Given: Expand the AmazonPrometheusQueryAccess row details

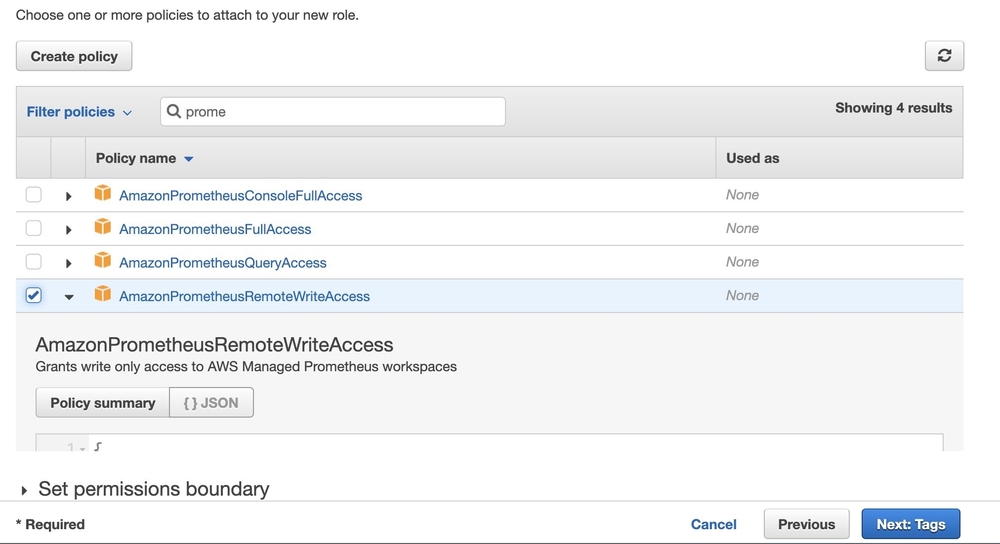Looking at the screenshot, I should click(68, 263).
